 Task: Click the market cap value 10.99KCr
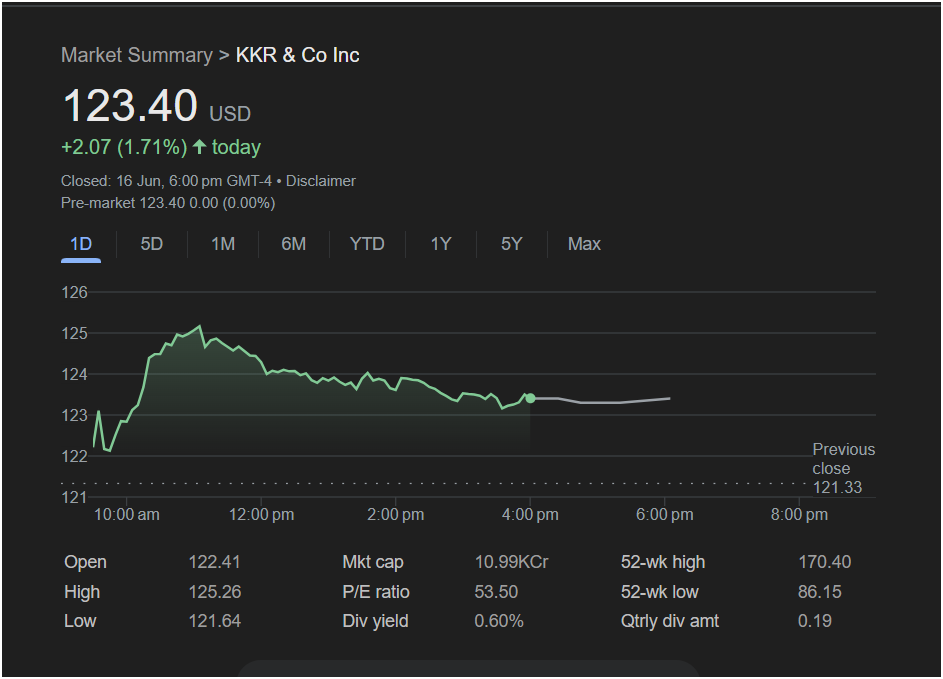click(x=511, y=562)
